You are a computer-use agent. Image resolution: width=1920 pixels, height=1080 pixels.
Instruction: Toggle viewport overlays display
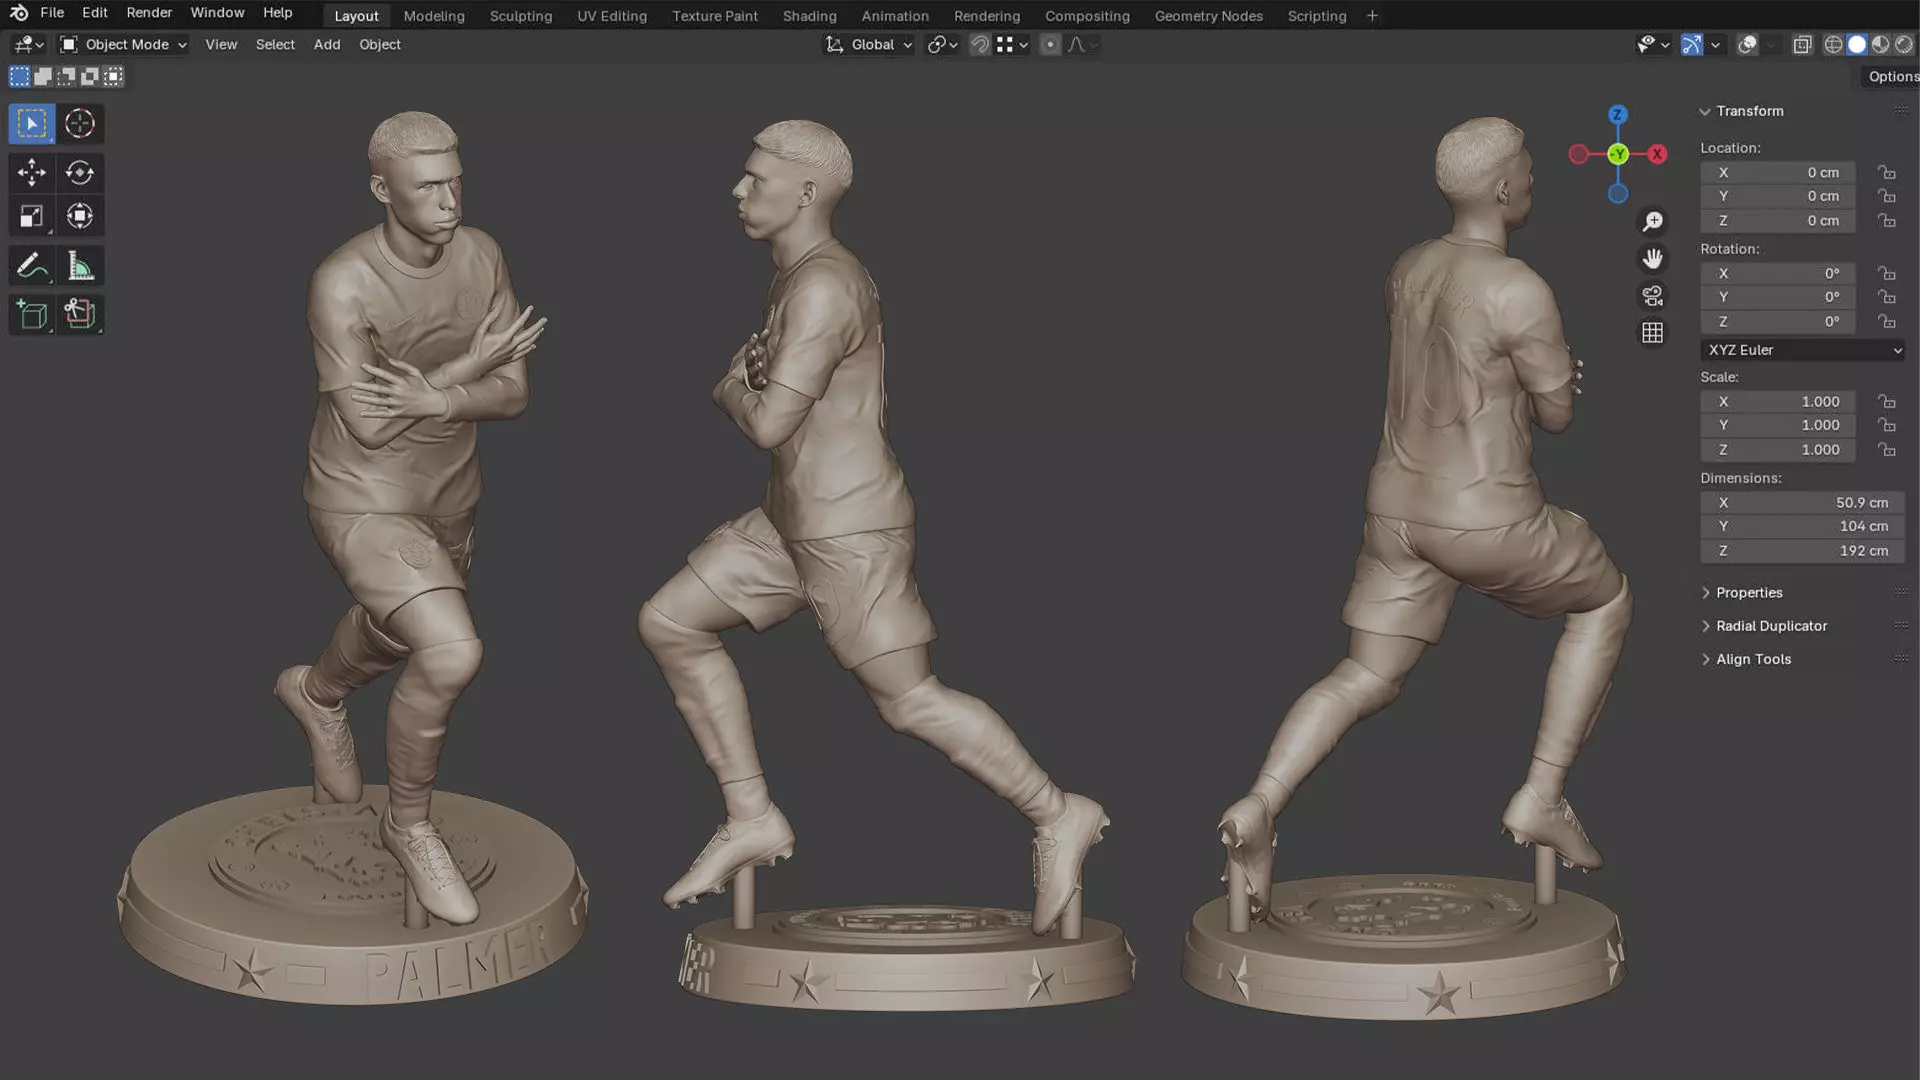click(x=1747, y=45)
